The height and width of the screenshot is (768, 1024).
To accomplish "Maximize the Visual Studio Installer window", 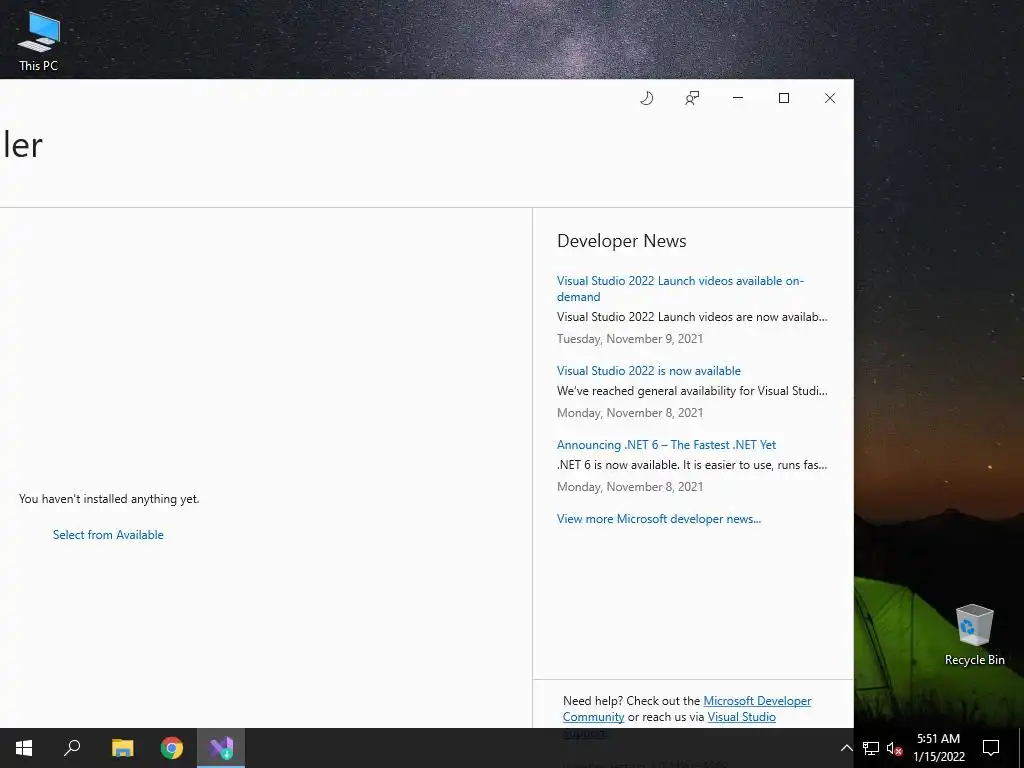I will point(784,98).
